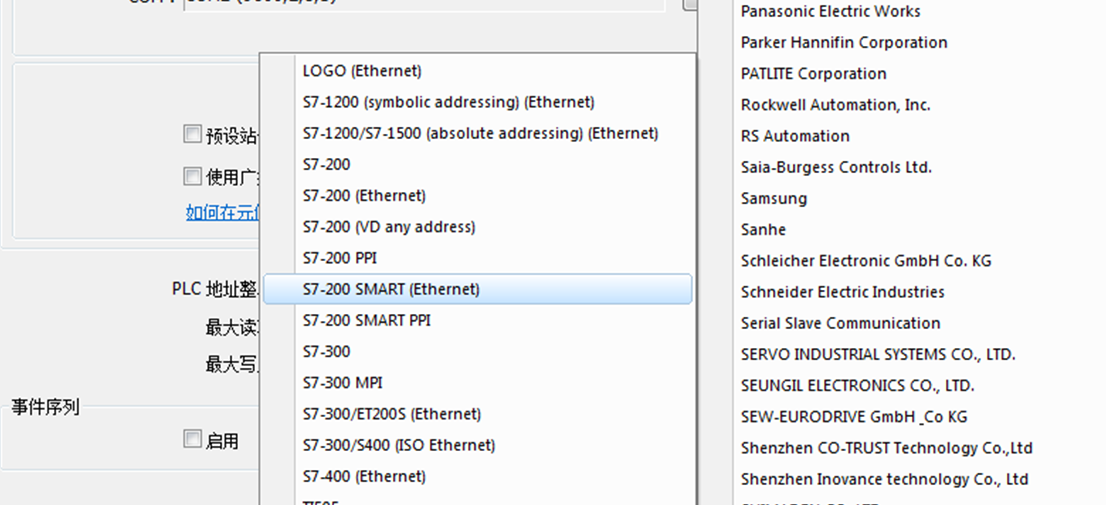Choose S7-300/ET200S (Ethernet)
1106x505 pixels.
point(391,414)
